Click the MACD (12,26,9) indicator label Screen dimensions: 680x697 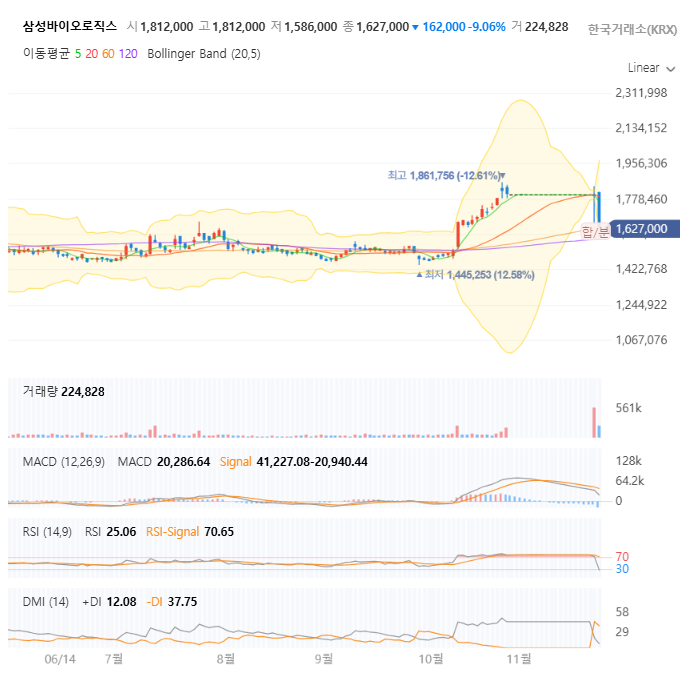(64, 462)
